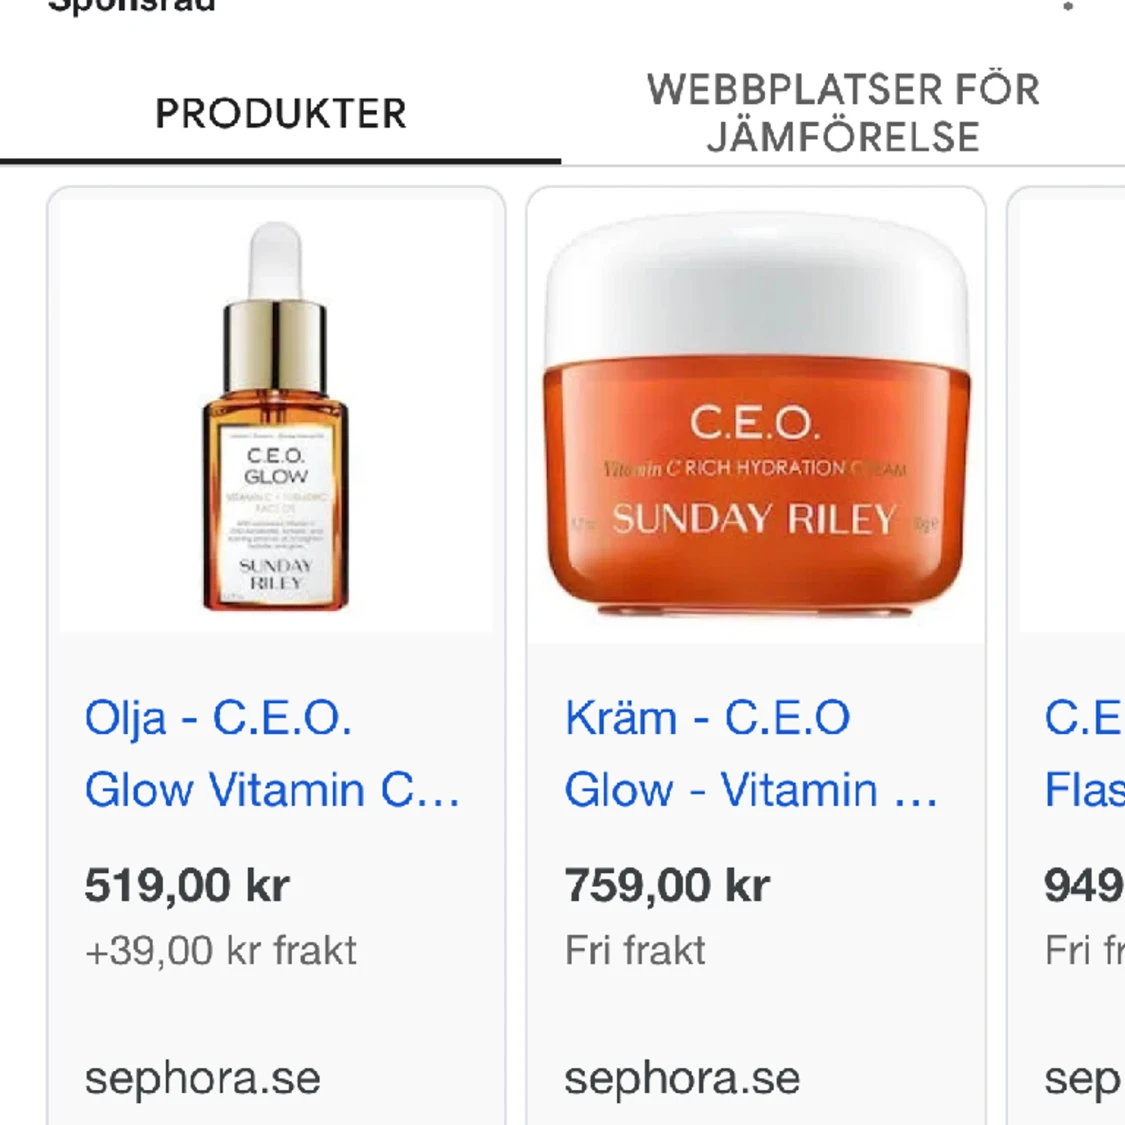This screenshot has height=1125, width=1125.
Task: Select the +39,00 kr frakt shipping text
Action: [x=220, y=951]
